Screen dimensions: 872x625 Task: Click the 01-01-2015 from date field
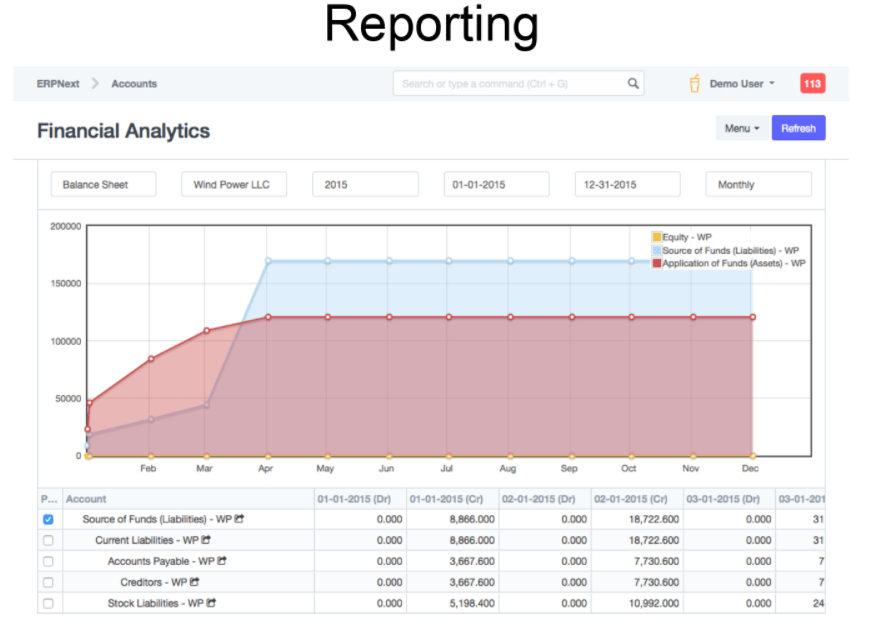coord(497,185)
